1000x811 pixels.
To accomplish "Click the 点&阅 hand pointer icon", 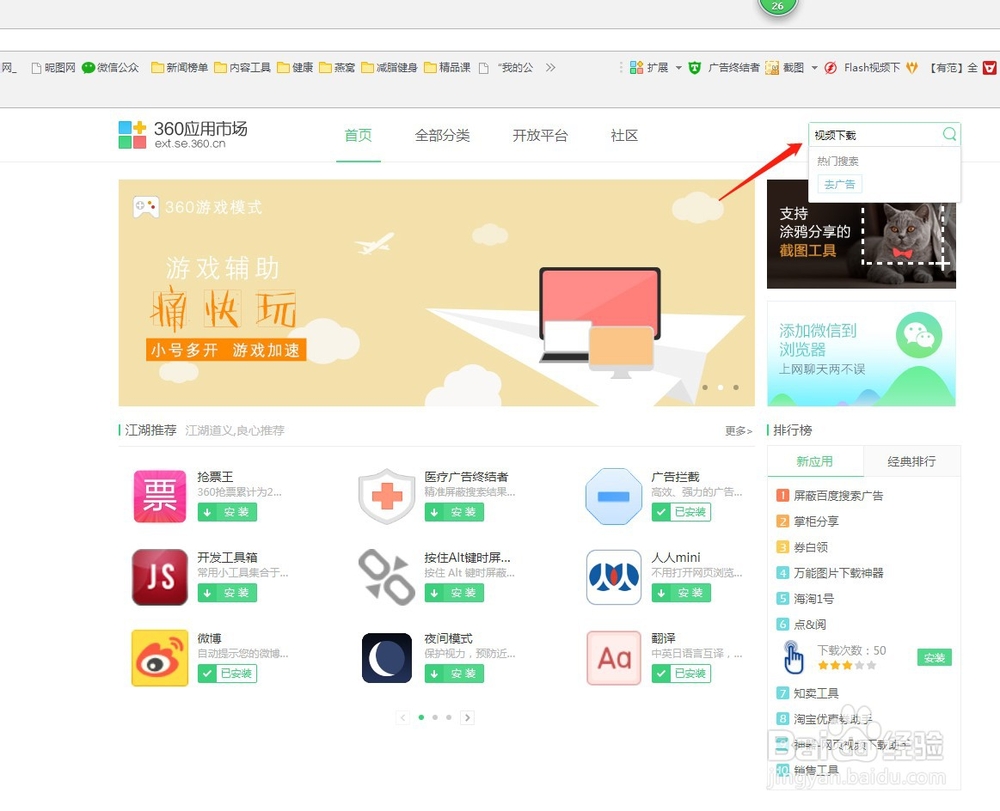I will [x=793, y=657].
